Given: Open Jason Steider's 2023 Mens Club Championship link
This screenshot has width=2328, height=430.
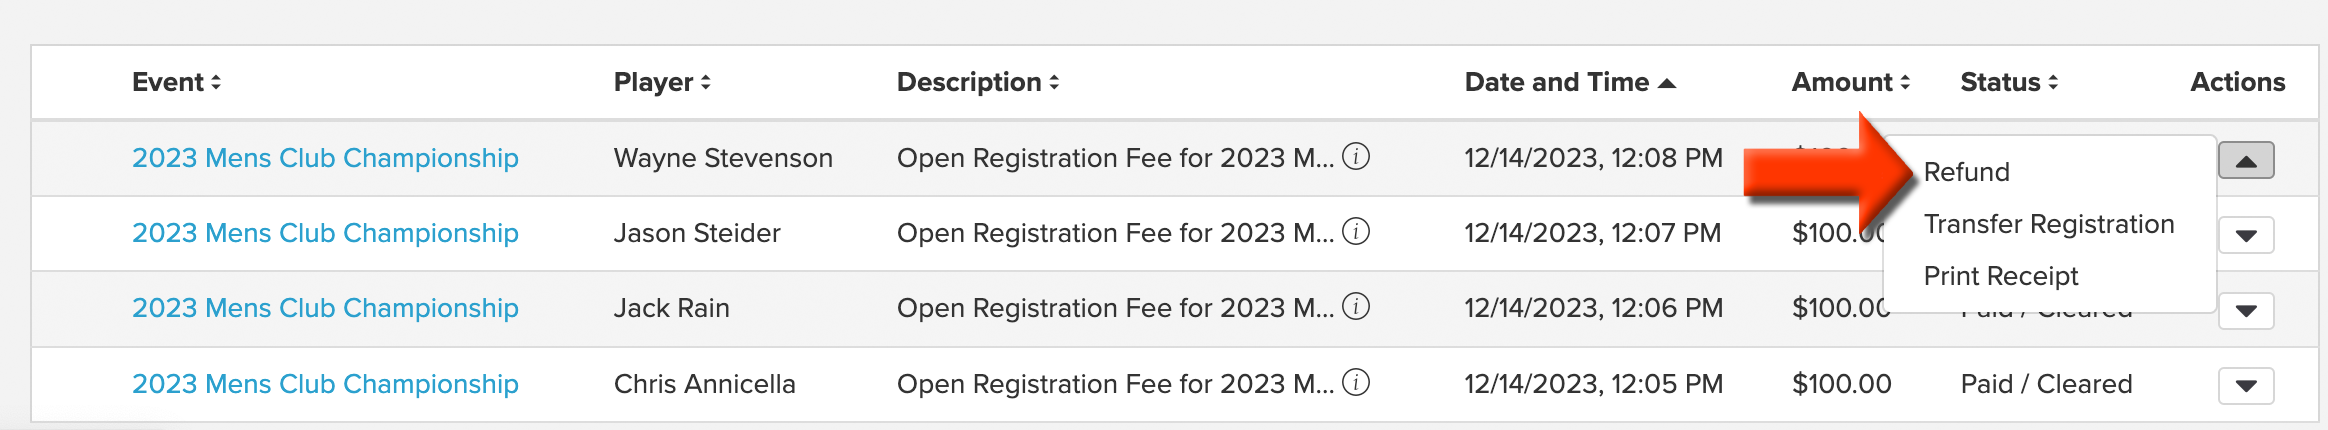Looking at the screenshot, I should coord(325,233).
